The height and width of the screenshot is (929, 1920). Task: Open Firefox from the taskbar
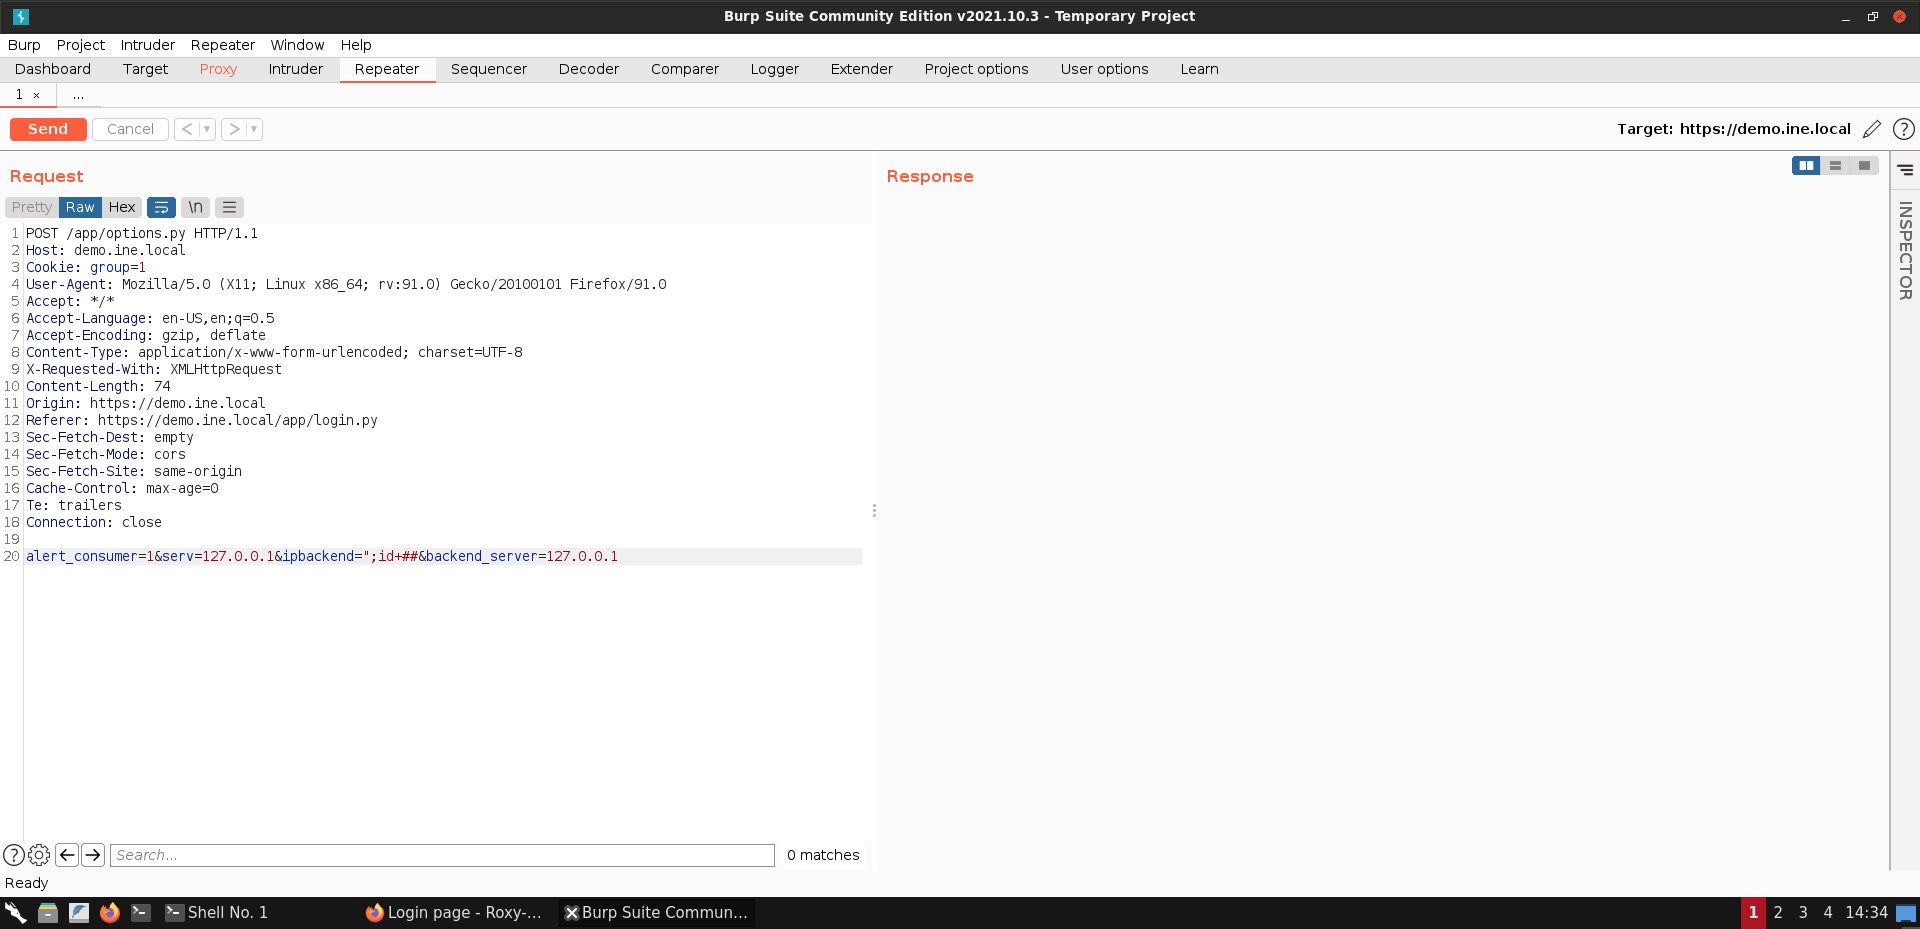coord(110,912)
